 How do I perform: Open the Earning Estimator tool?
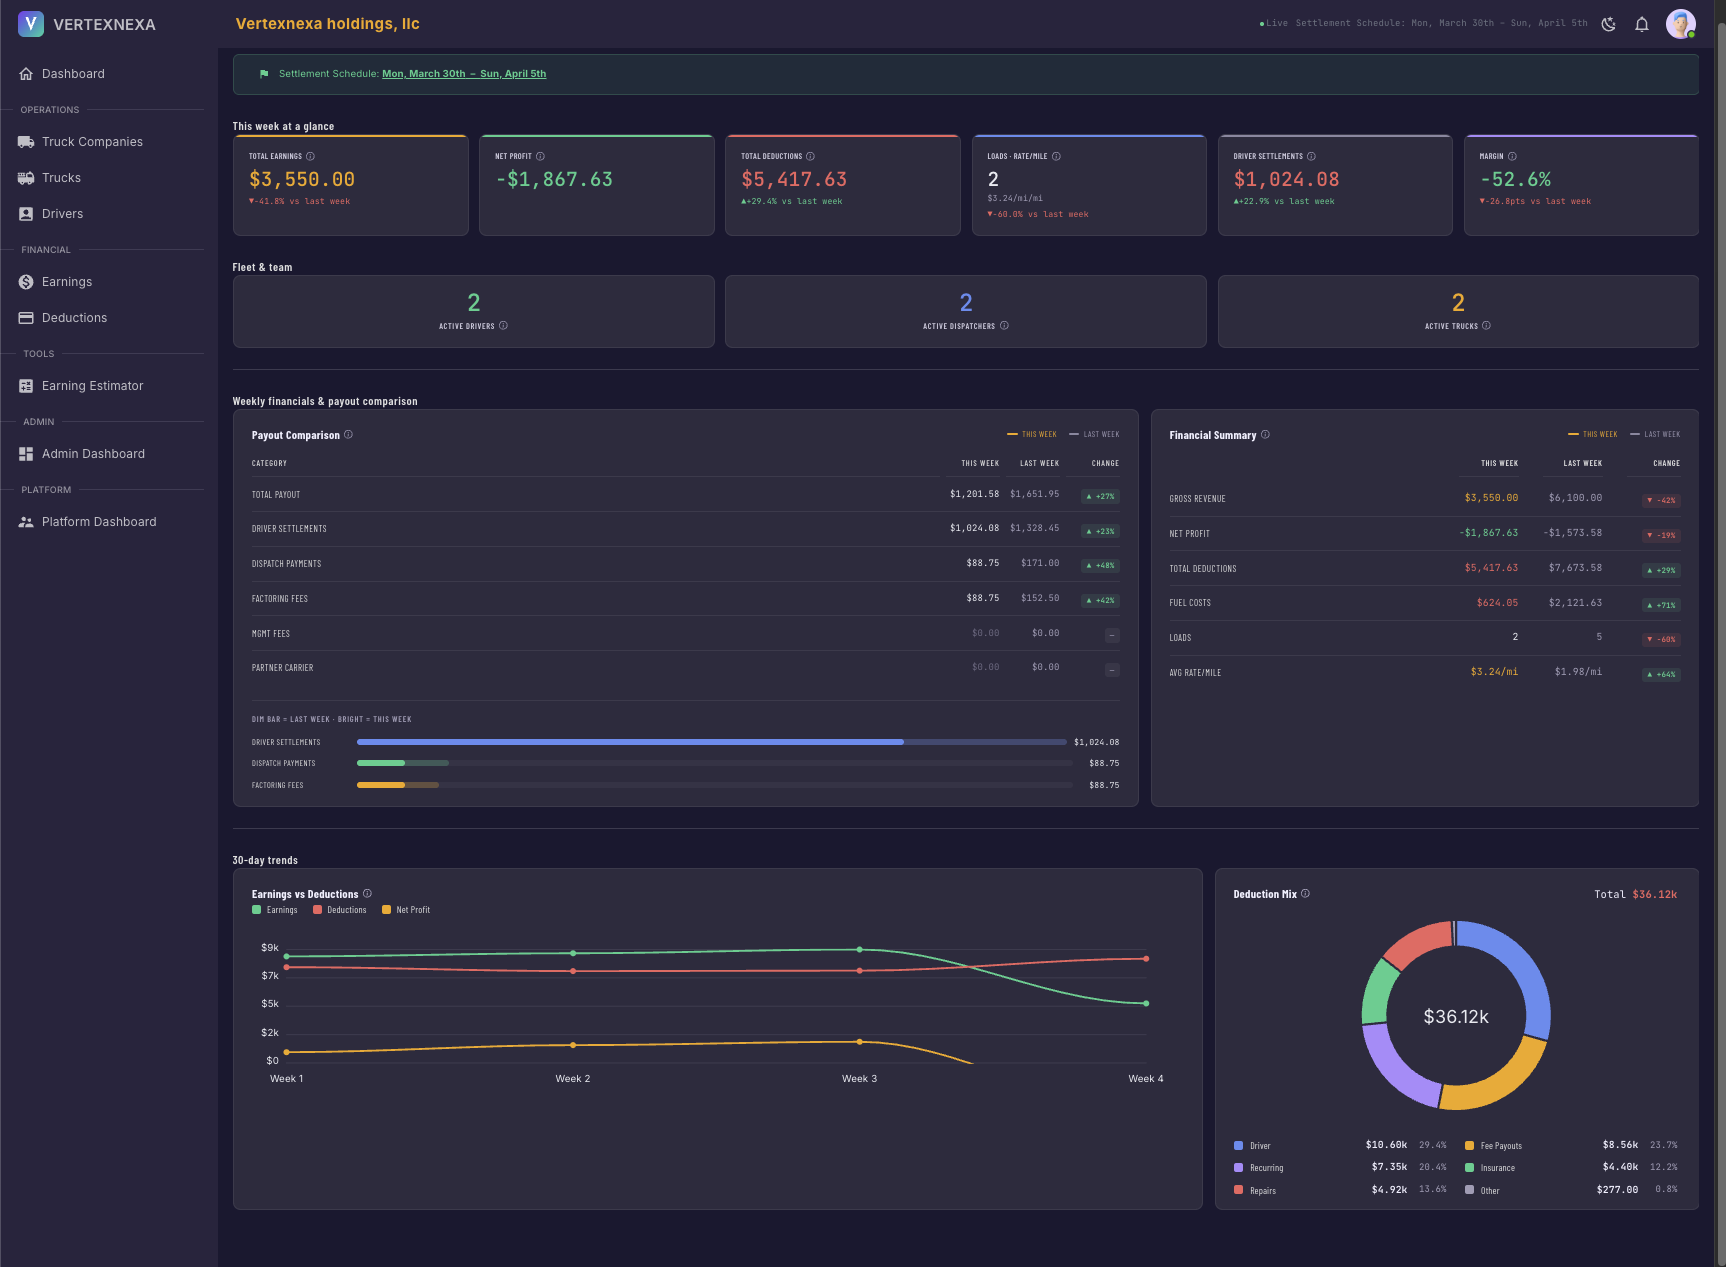click(x=92, y=385)
